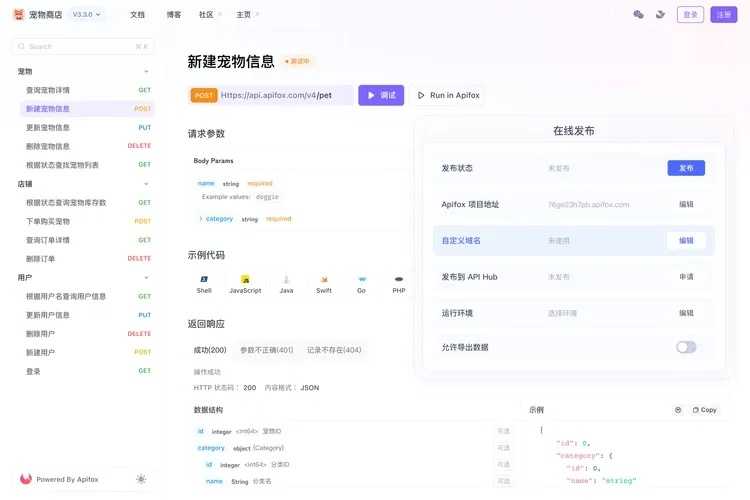Open 查询订单详情 GET in the sidebar

(88, 240)
